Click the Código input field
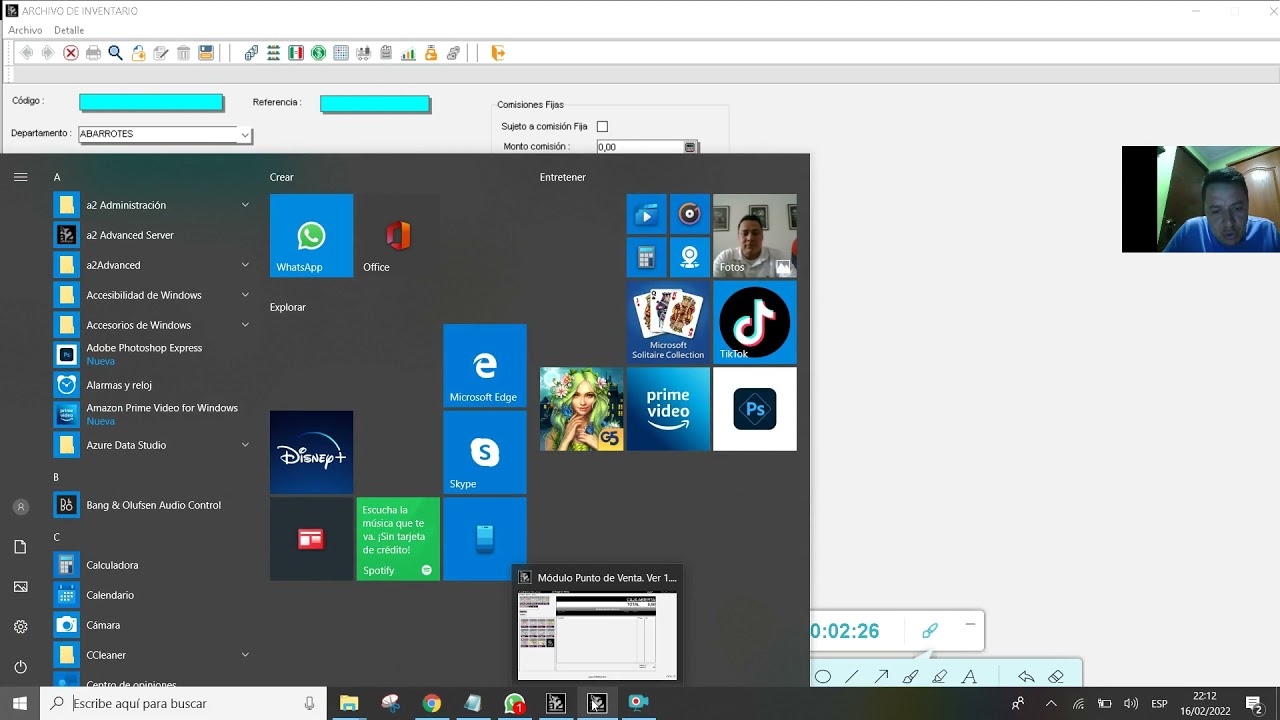The width and height of the screenshot is (1280, 720). coord(151,102)
